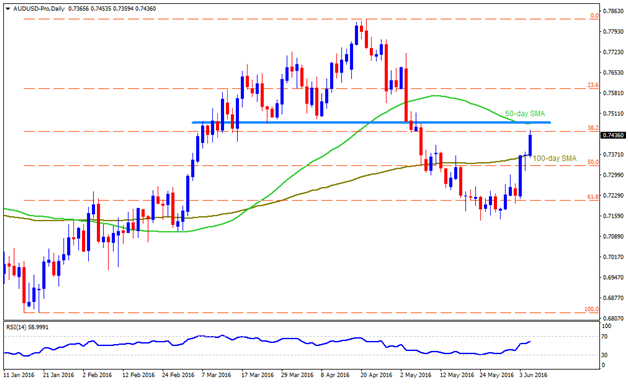Select the 100.0 Fibonacci level label

(592, 309)
